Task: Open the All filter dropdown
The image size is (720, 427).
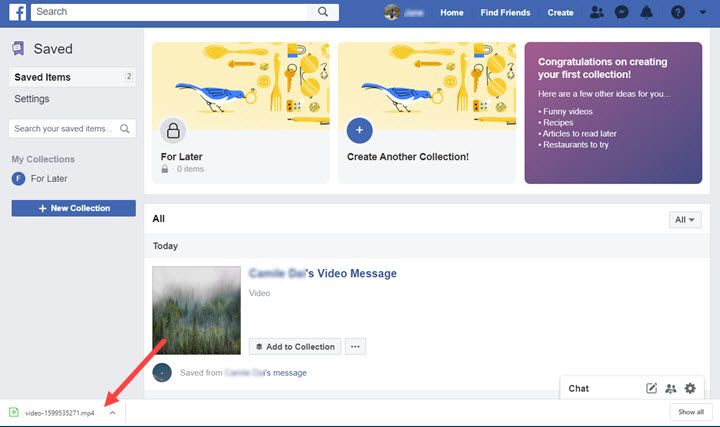Action: coord(685,220)
